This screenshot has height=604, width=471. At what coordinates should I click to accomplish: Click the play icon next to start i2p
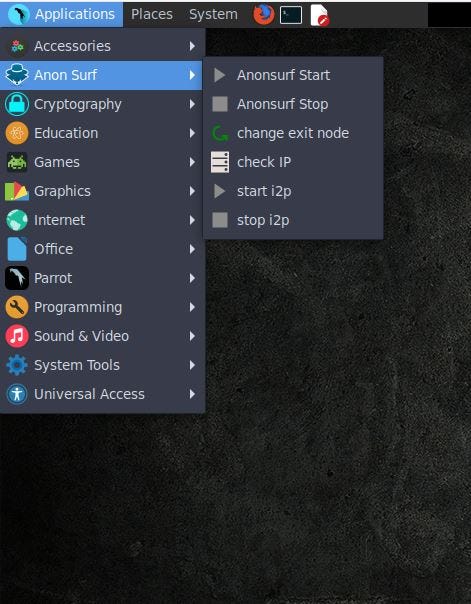(220, 191)
